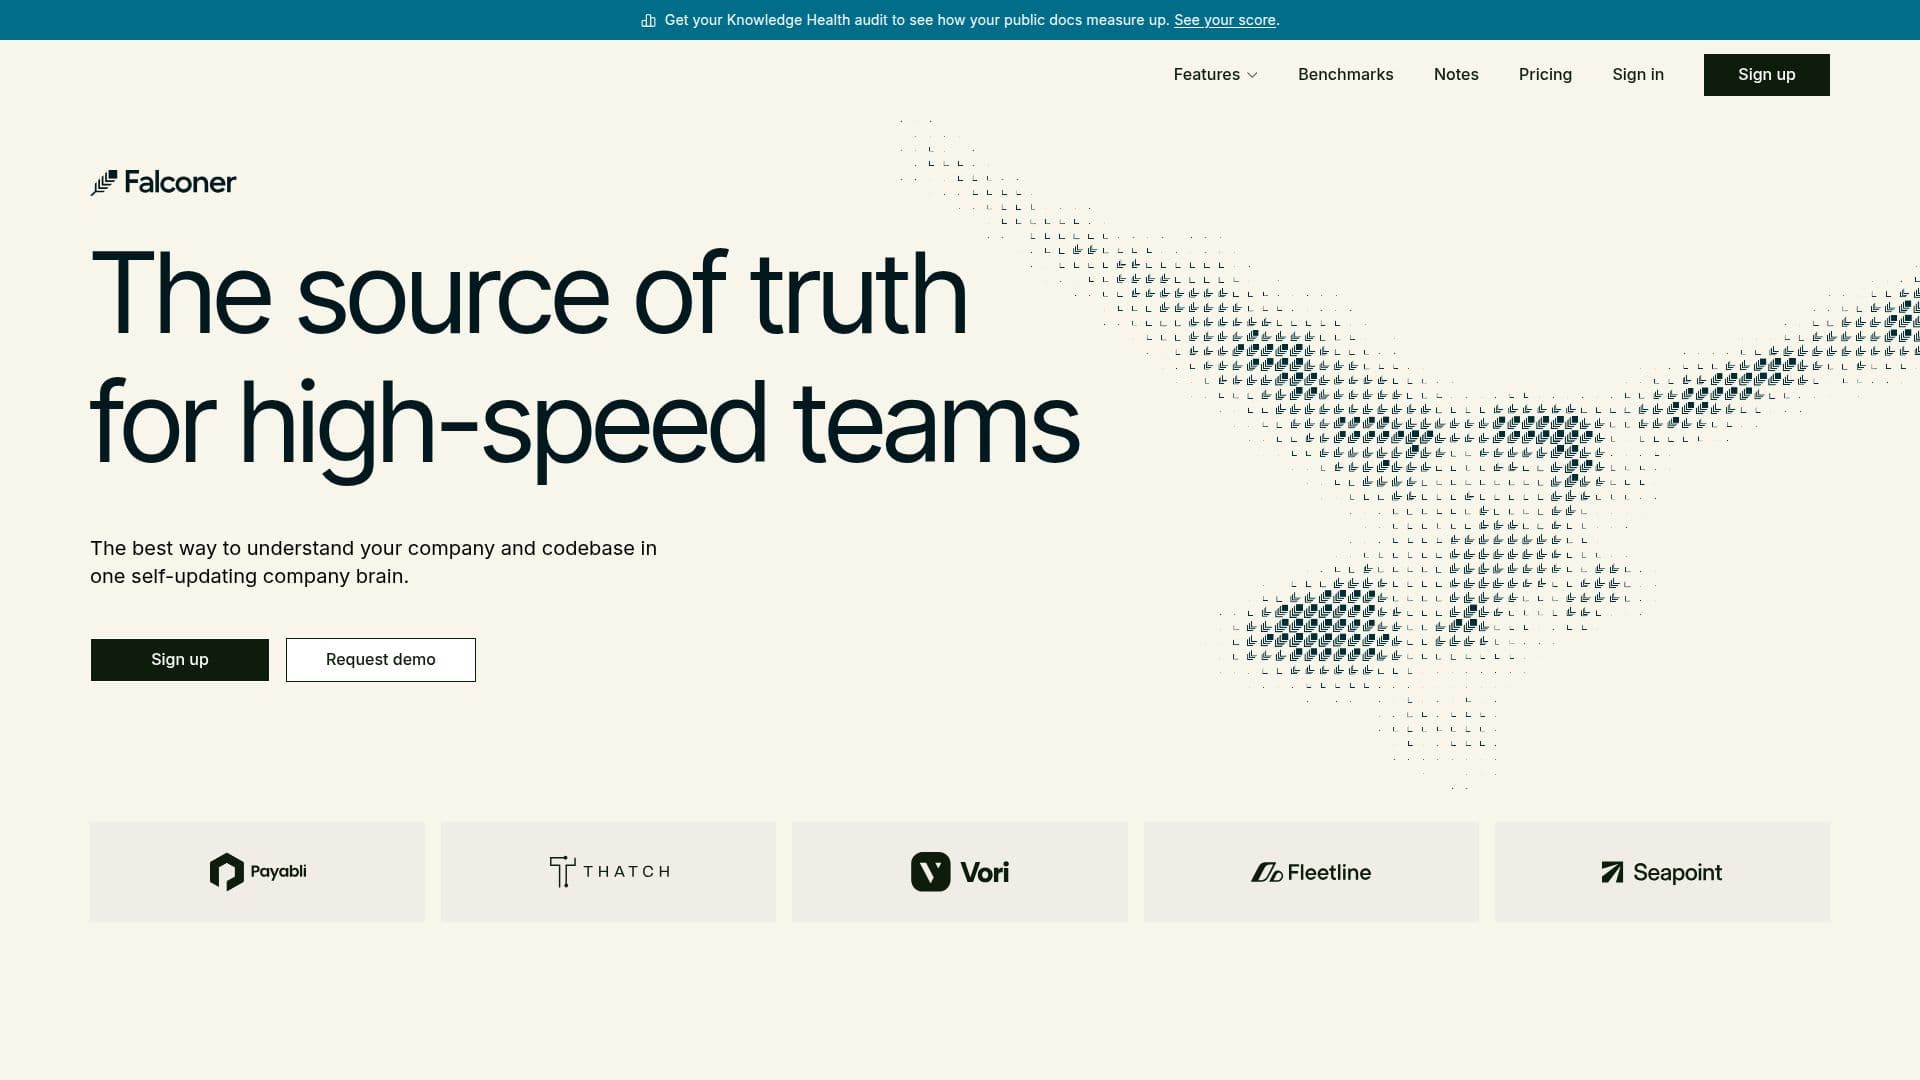The image size is (1920, 1080).
Task: Click the Knowledge Health audit banner text
Action: pos(917,20)
